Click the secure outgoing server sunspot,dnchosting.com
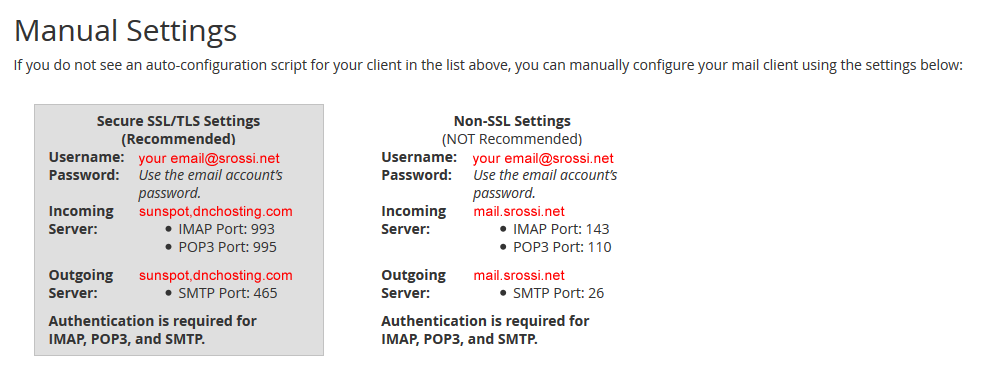 click(216, 276)
